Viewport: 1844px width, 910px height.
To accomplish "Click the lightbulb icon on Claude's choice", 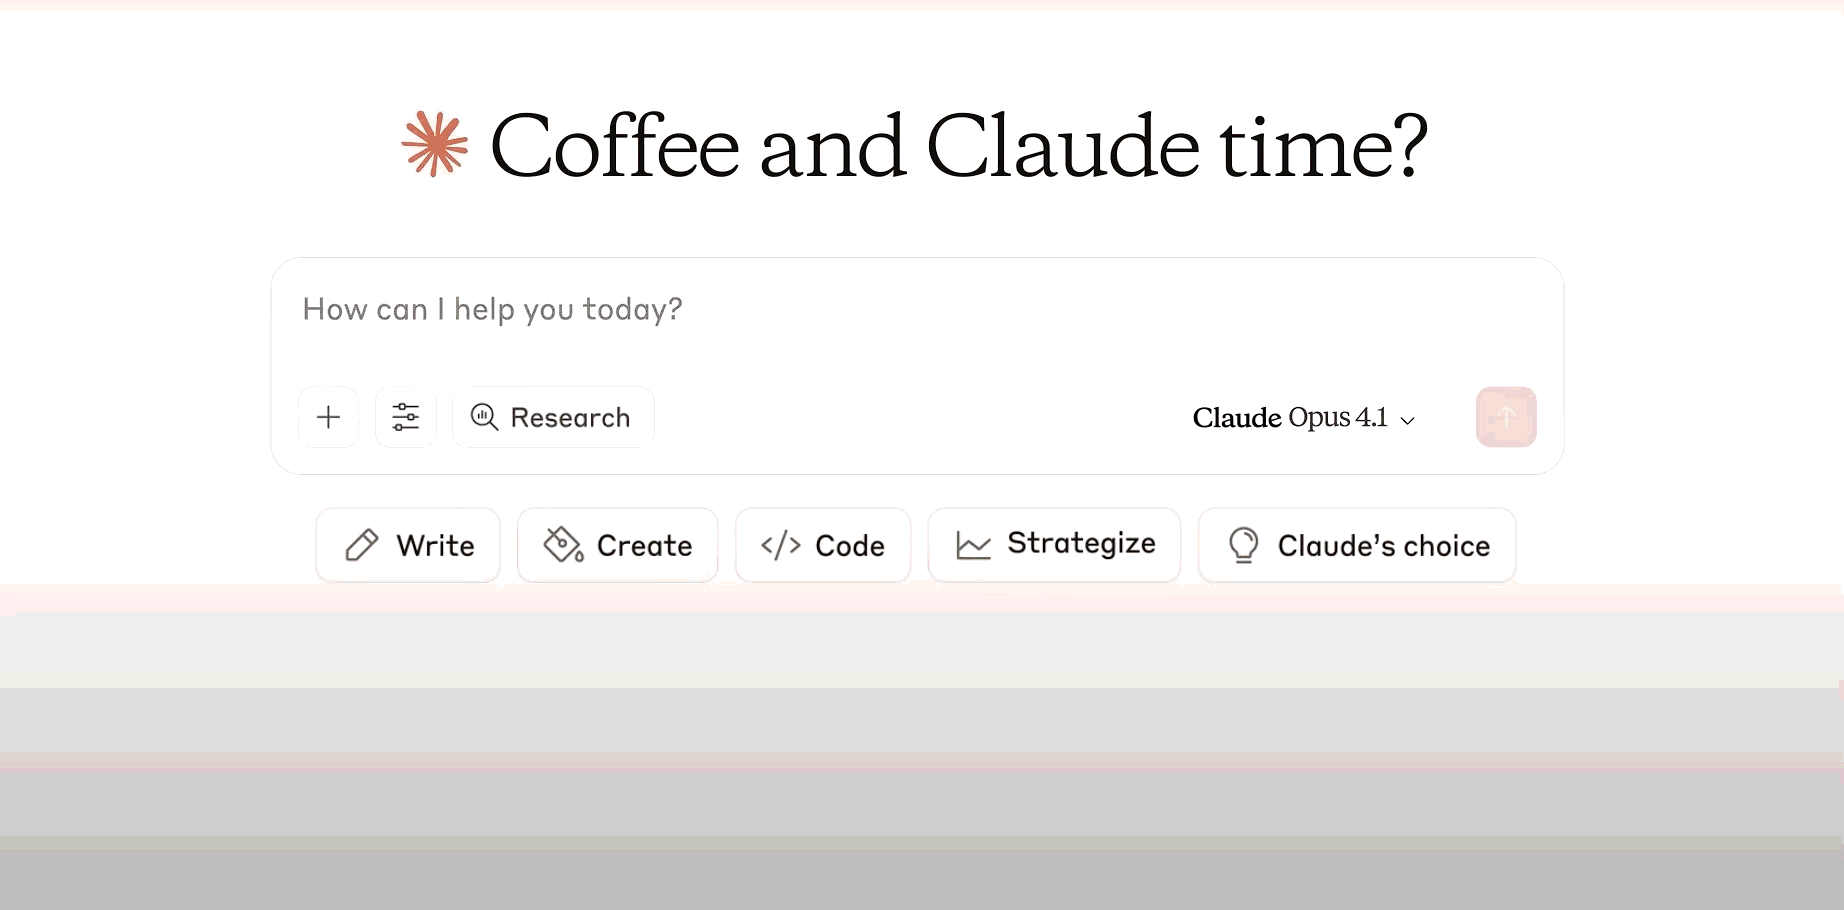I will (1243, 545).
